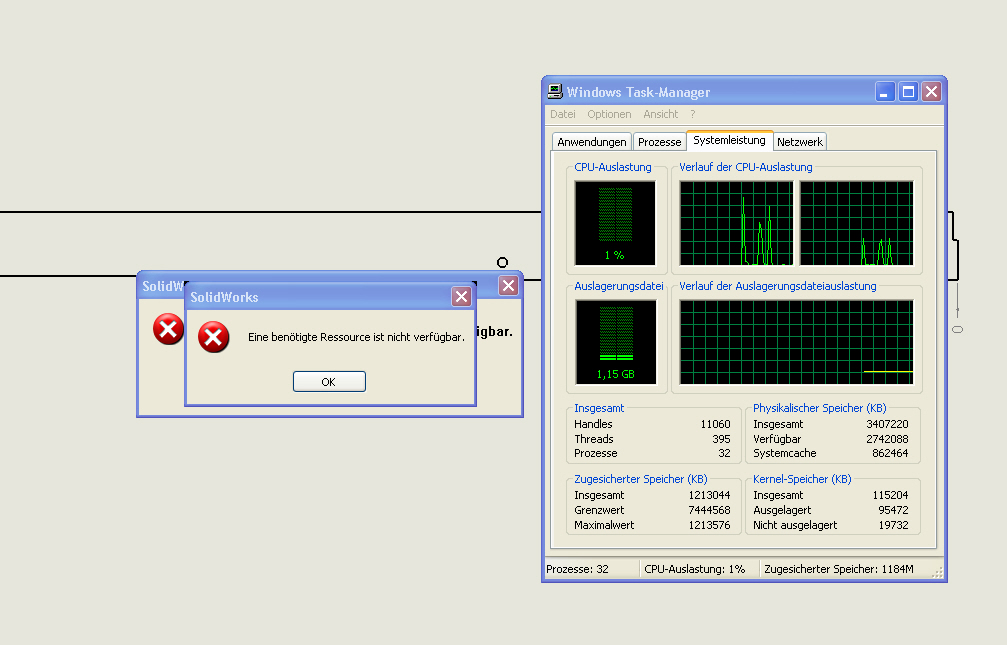Click status bar text Prozesse: 32
The height and width of the screenshot is (645, 1007).
coord(577,569)
